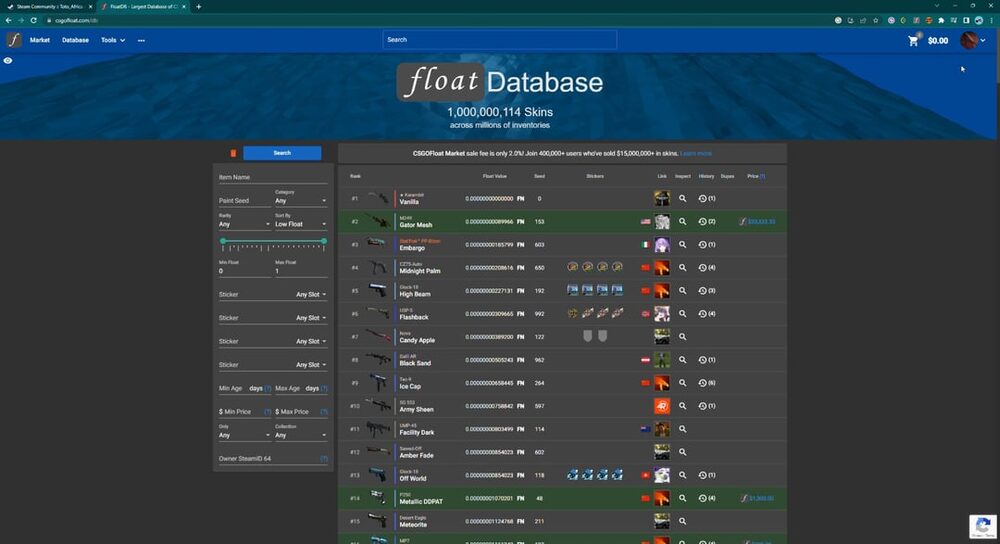Screen dimensions: 1000x544
Task: Open the three-dots more menu
Action: click(x=141, y=40)
